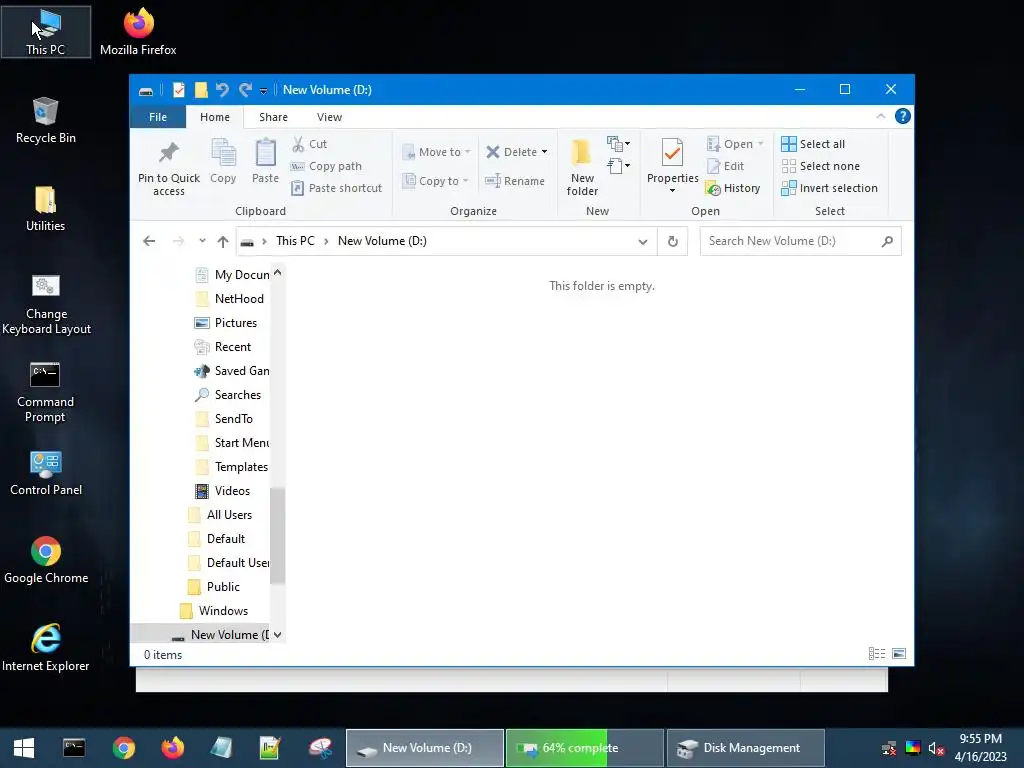The width and height of the screenshot is (1024, 768).
Task: Click Select none in ribbon
Action: click(x=820, y=166)
